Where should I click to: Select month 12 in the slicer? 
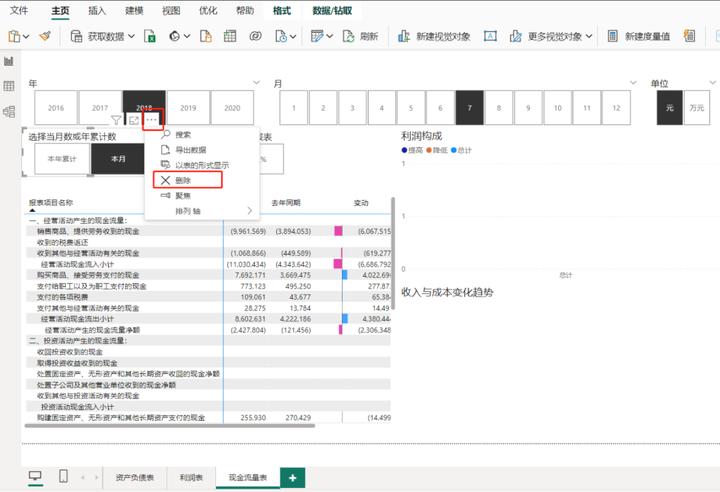[x=616, y=108]
